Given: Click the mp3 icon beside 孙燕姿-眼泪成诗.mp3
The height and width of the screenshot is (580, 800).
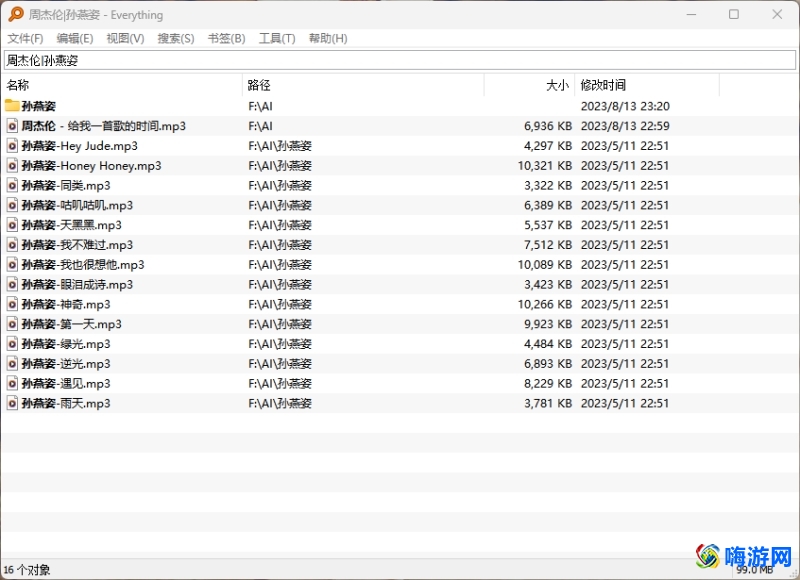Looking at the screenshot, I should 12,285.
